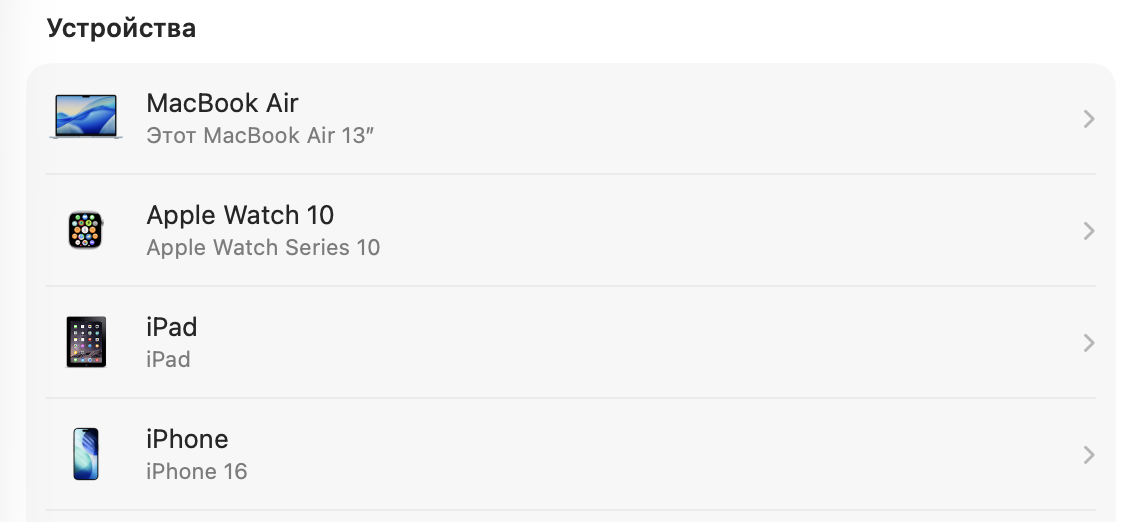
Task: Expand MacBook Air details via chevron
Action: [1089, 119]
